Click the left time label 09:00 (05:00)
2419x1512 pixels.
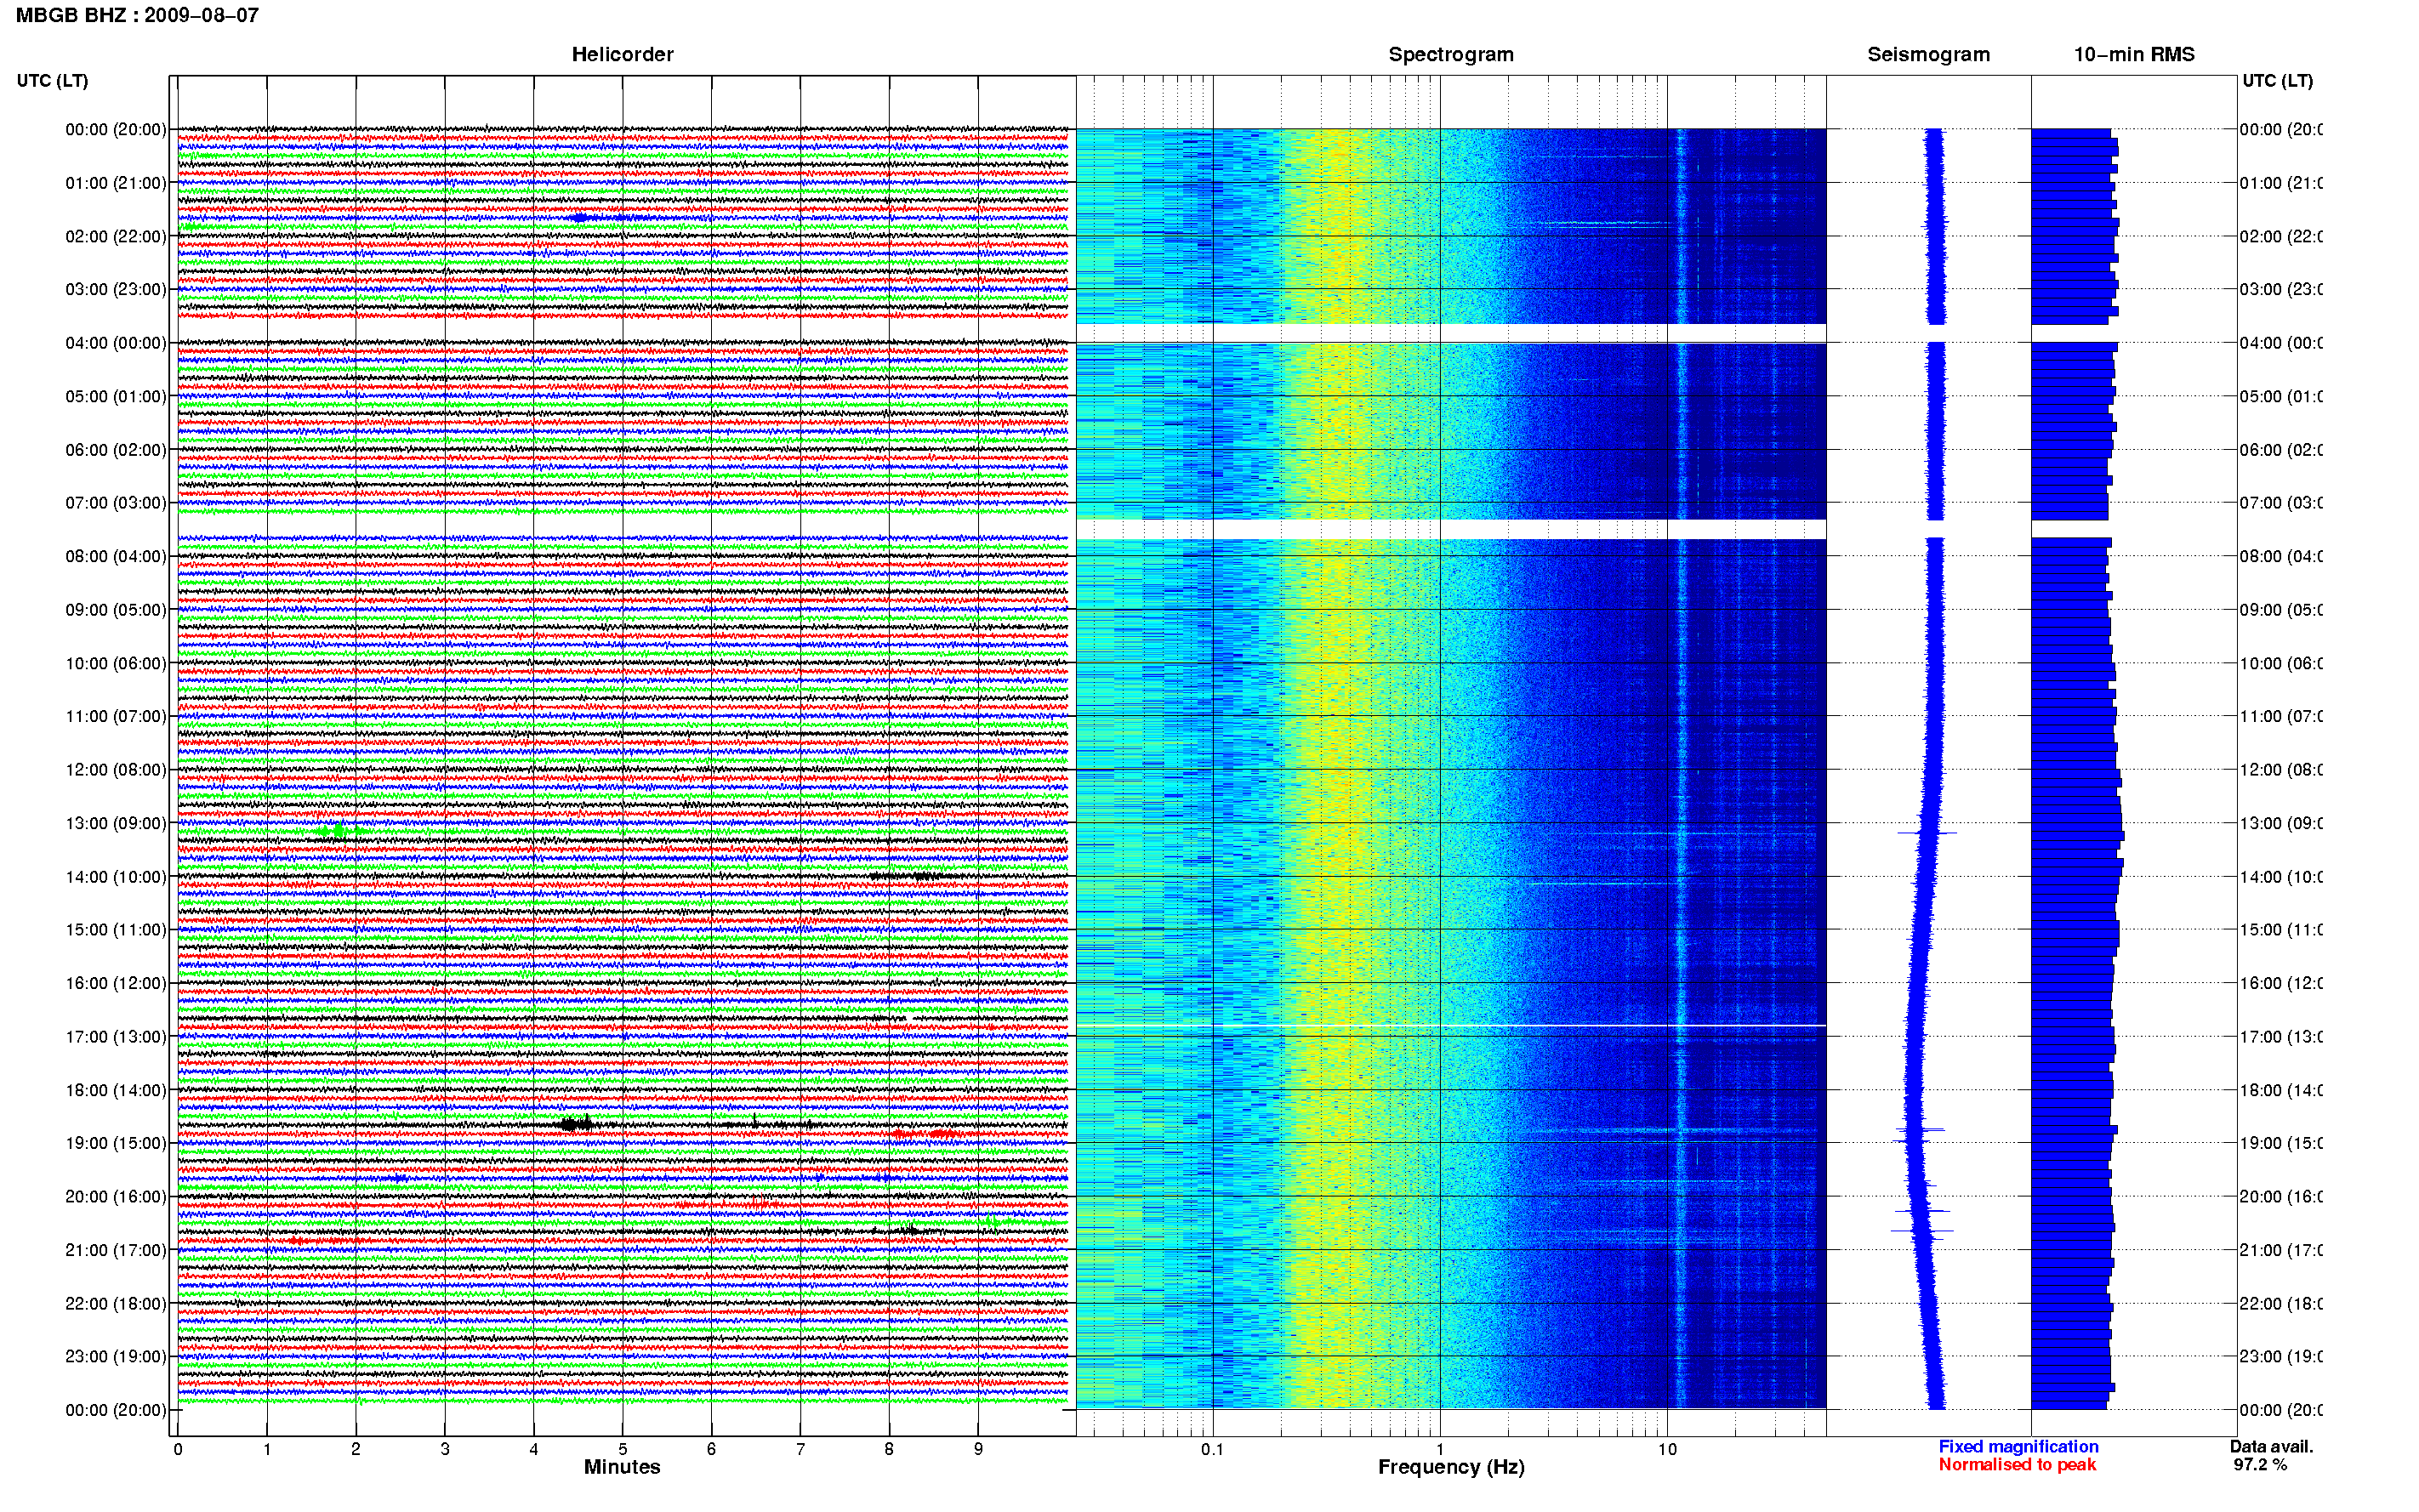pyautogui.click(x=116, y=609)
